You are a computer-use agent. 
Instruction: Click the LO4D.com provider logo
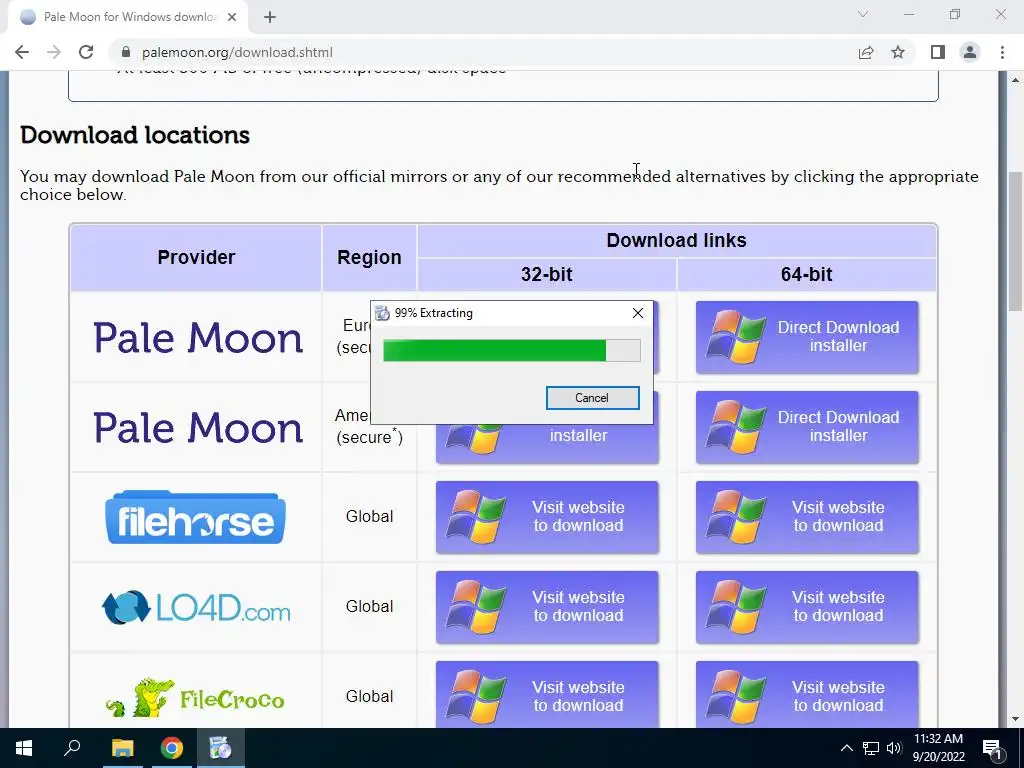click(x=196, y=607)
